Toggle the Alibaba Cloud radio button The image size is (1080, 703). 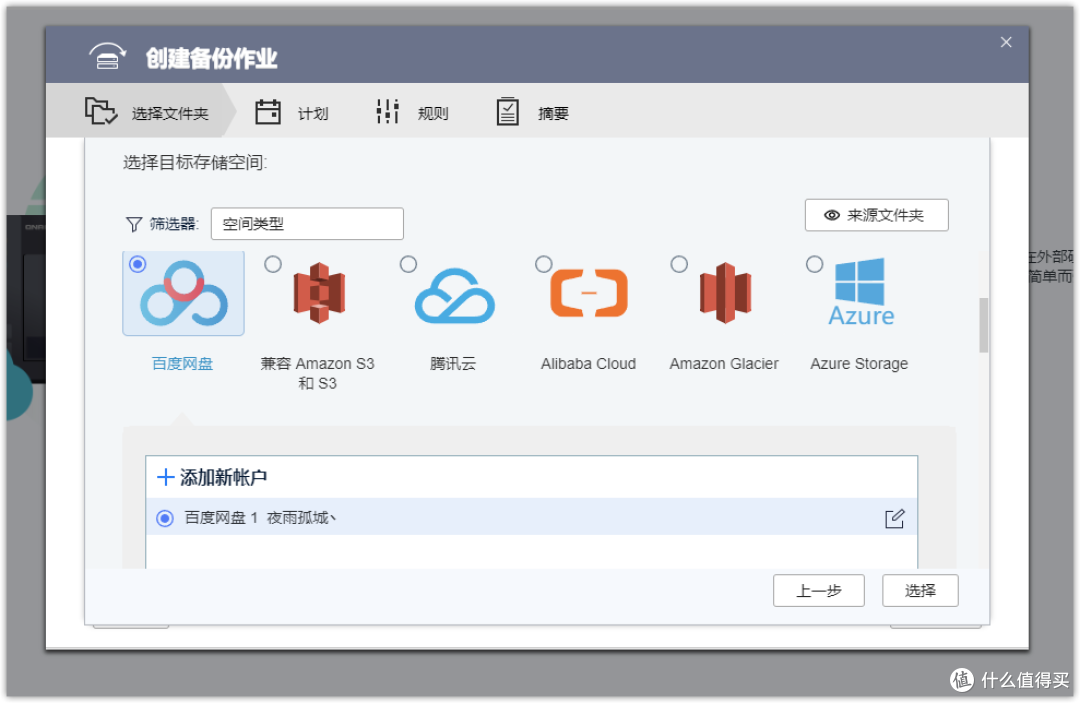pyautogui.click(x=543, y=264)
